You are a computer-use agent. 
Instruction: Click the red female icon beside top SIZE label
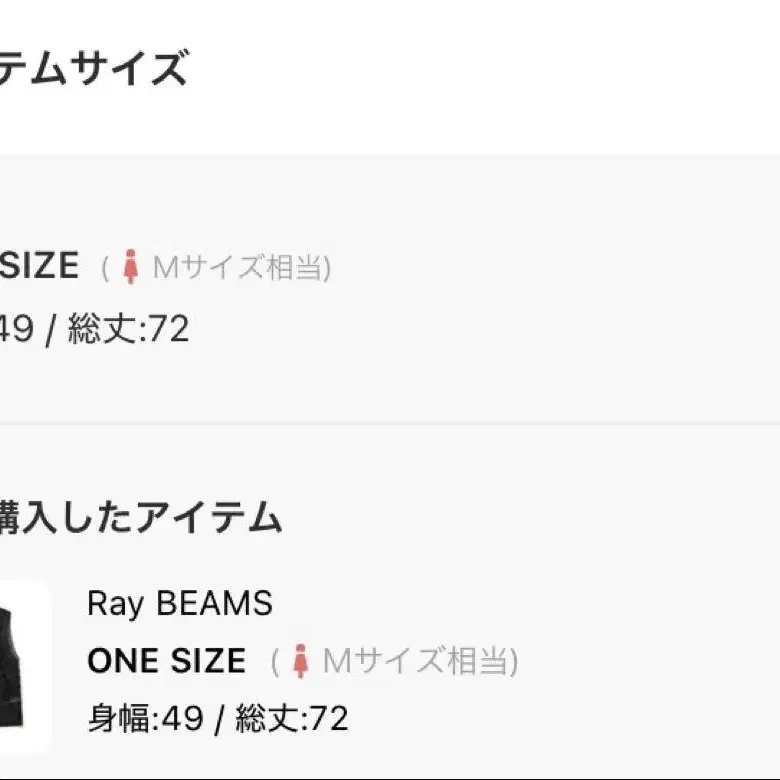click(x=131, y=267)
